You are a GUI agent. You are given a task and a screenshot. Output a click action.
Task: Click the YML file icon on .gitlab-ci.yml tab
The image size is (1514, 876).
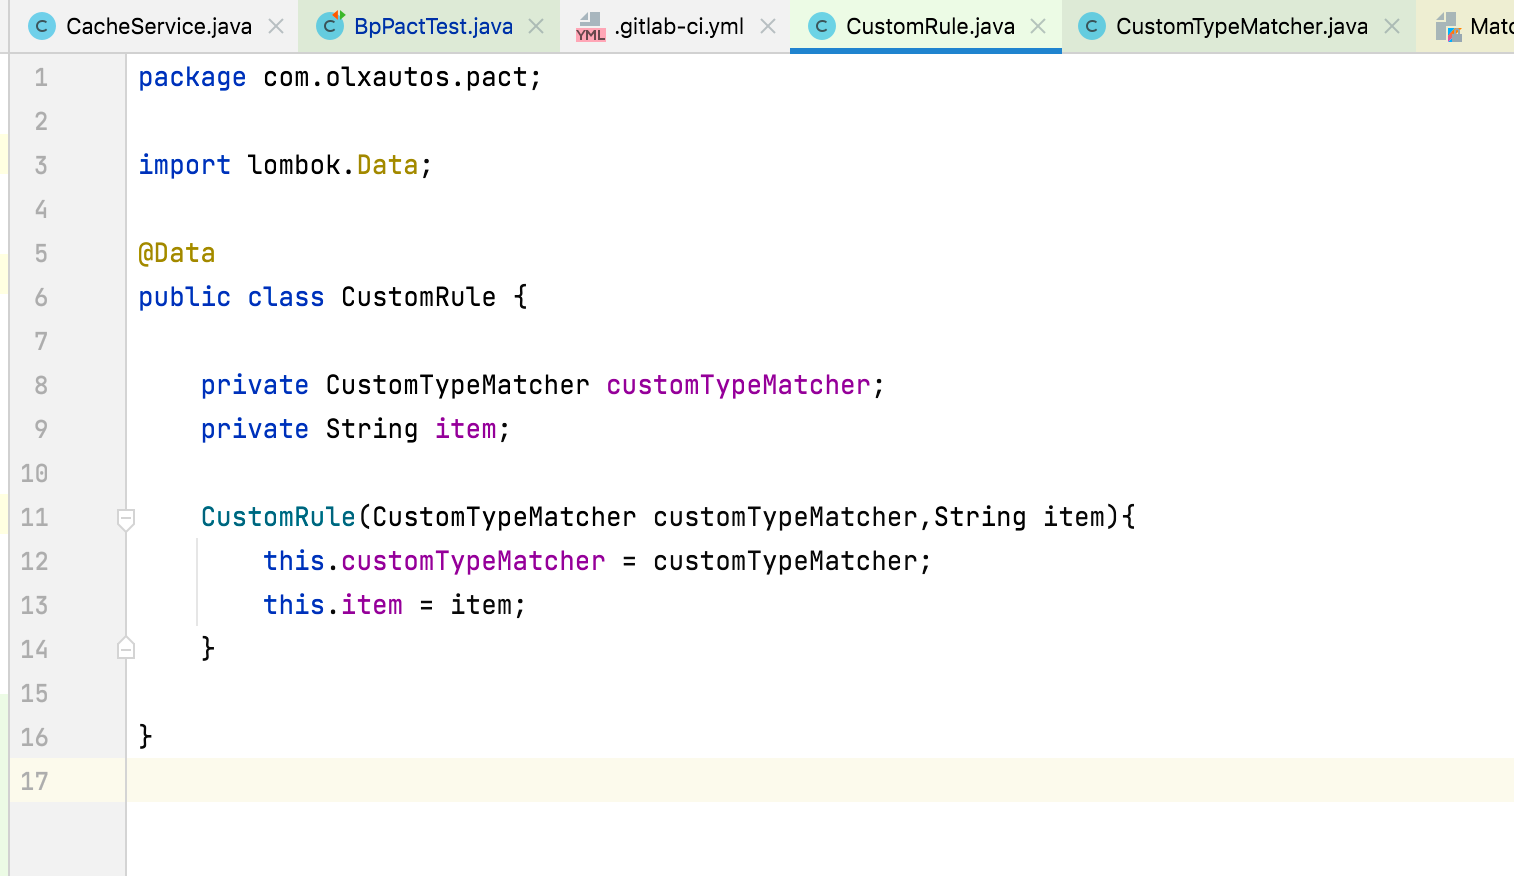(590, 27)
